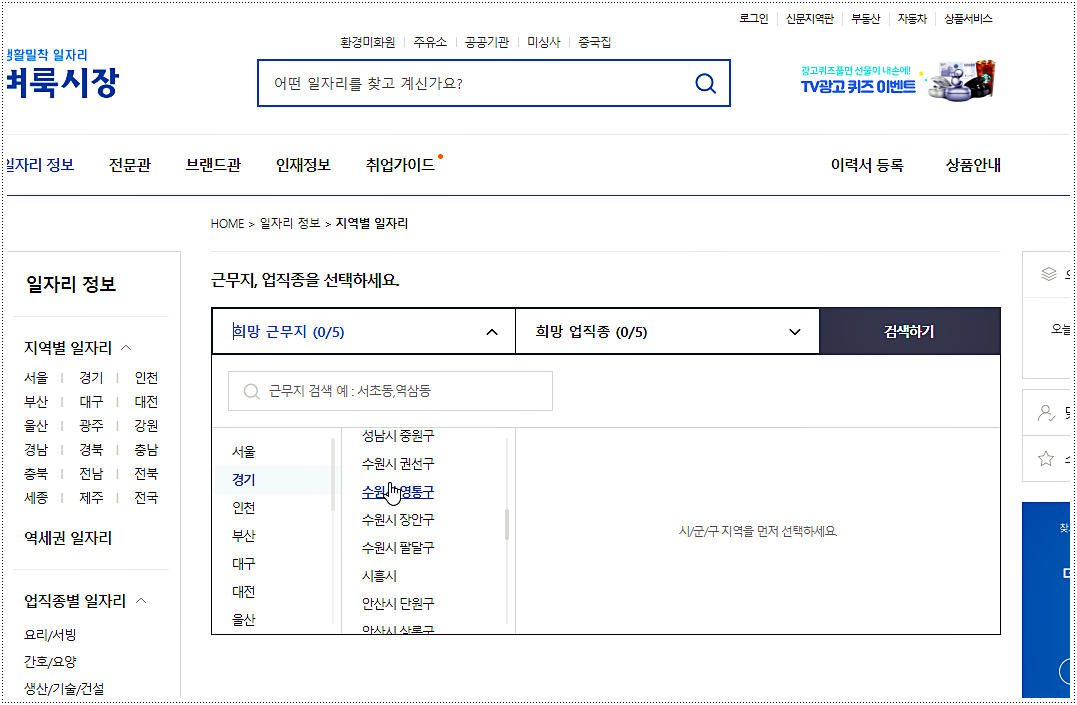This screenshot has height=705, width=1077.
Task: Click the person-check icon in right panel
Action: (x=1046, y=413)
